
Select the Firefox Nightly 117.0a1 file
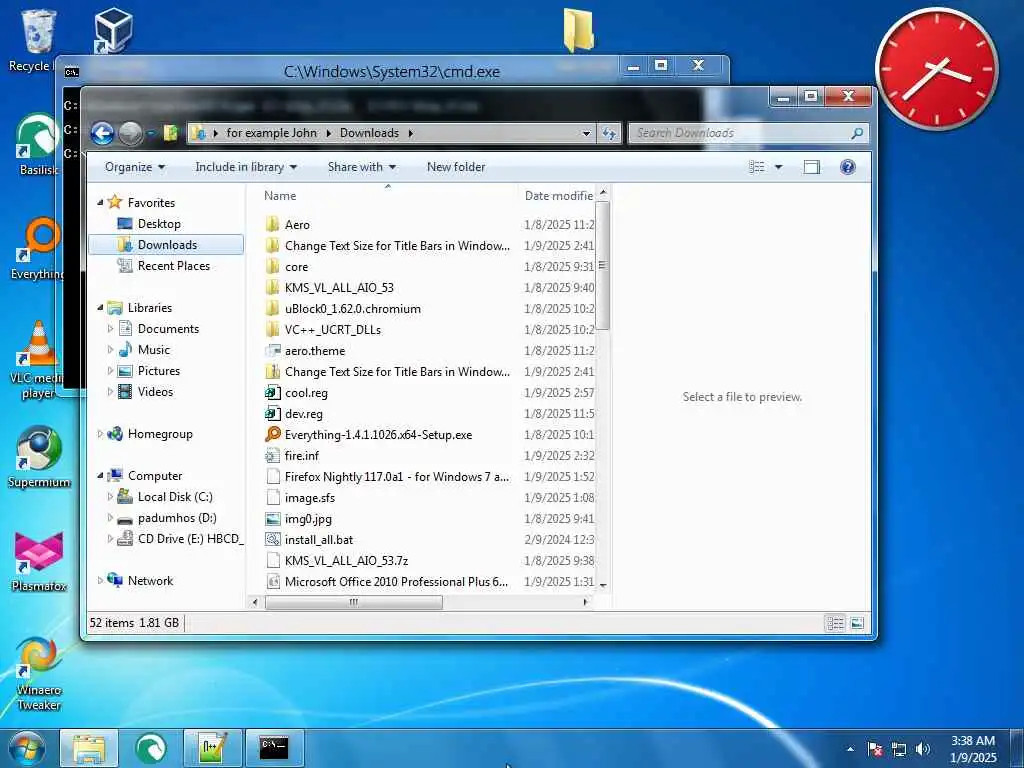[396, 477]
